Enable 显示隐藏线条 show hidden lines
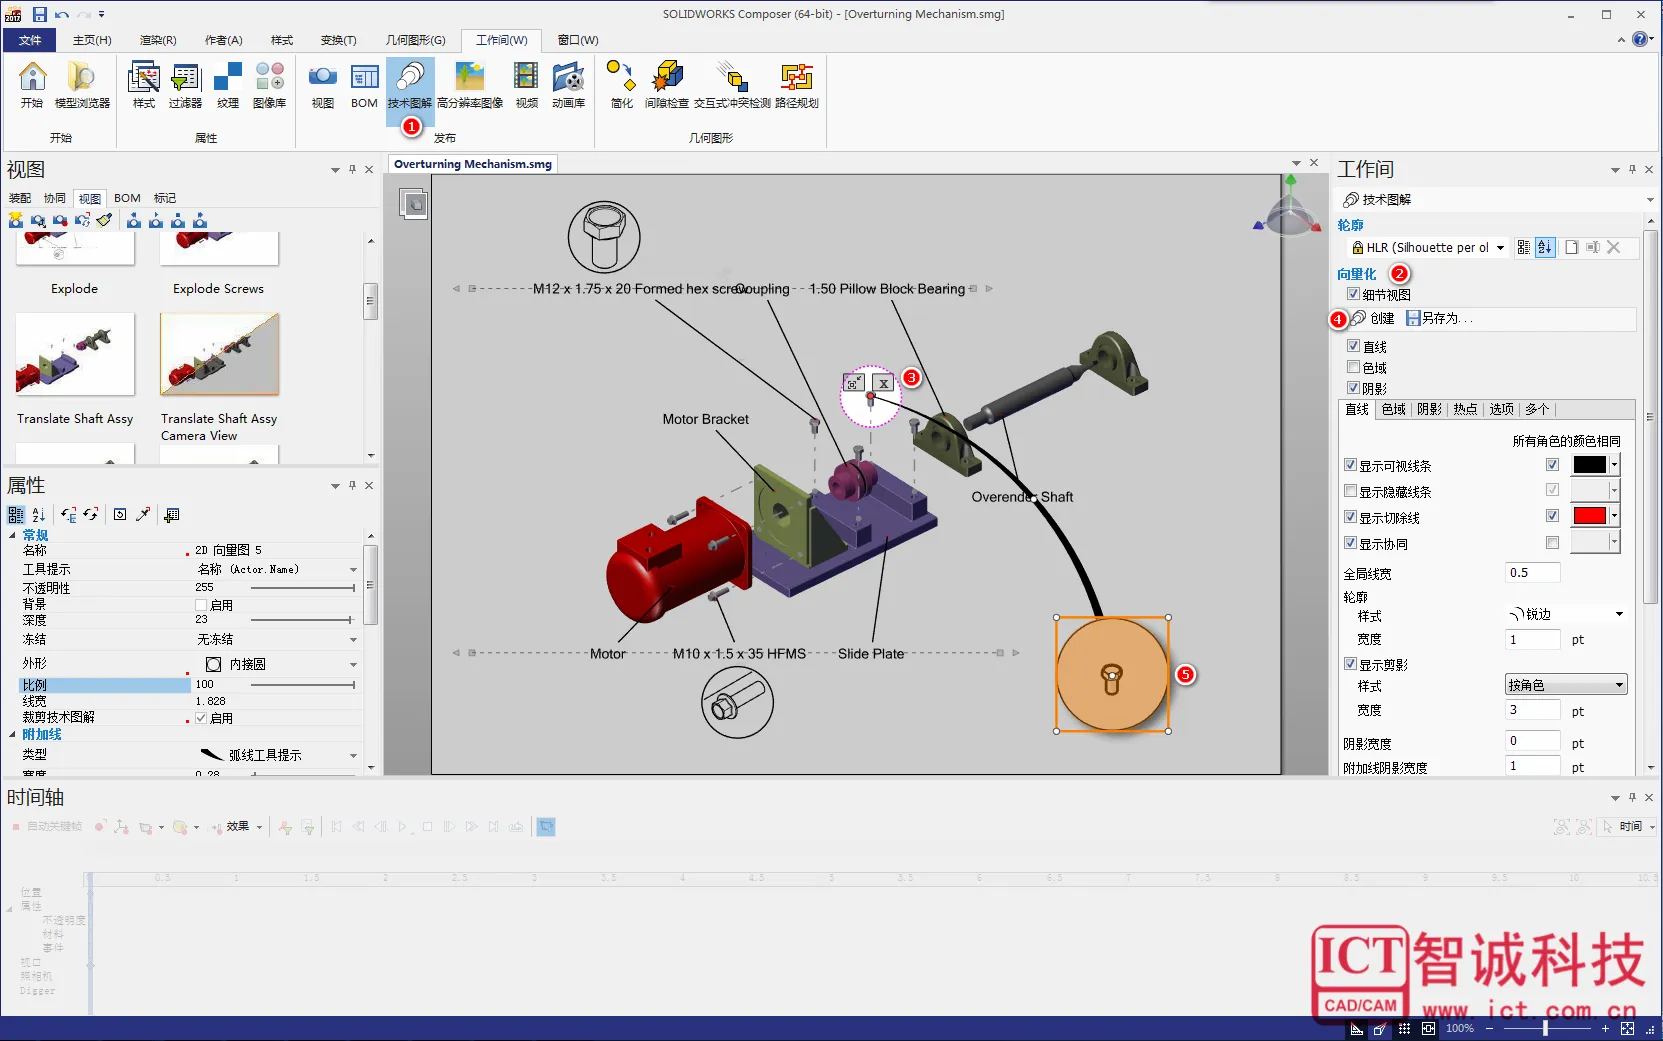The image size is (1663, 1041). (1350, 491)
